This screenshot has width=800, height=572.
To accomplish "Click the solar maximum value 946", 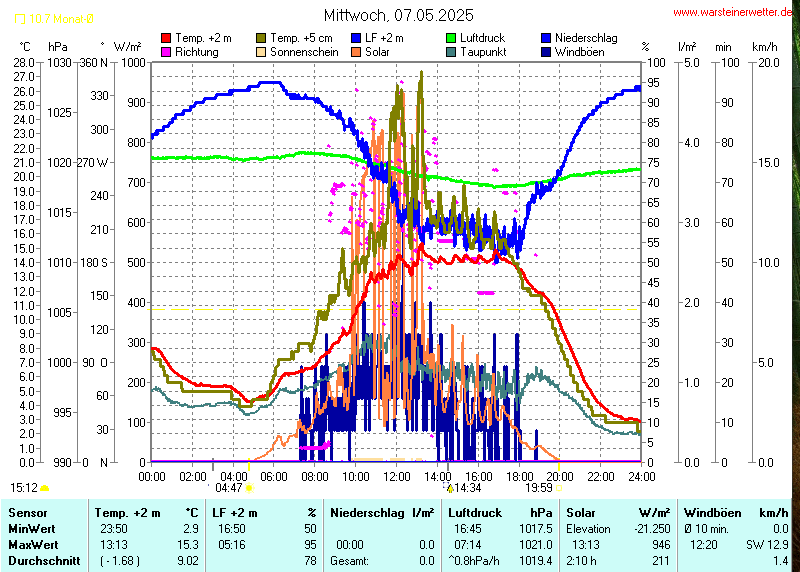I will point(661,544).
